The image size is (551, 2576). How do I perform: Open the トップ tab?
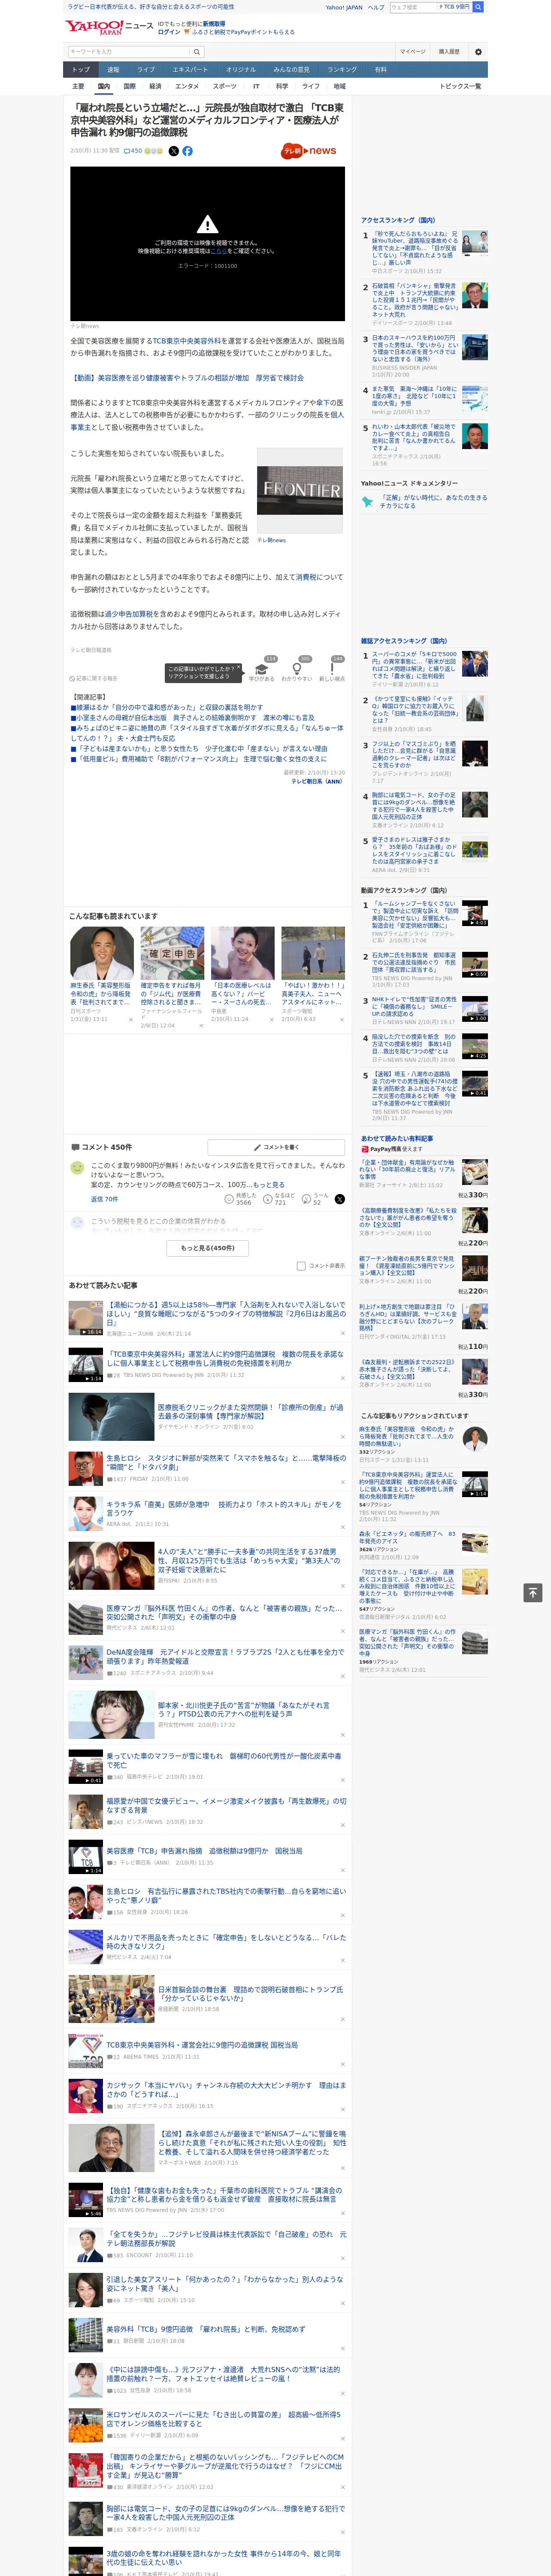pos(81,70)
